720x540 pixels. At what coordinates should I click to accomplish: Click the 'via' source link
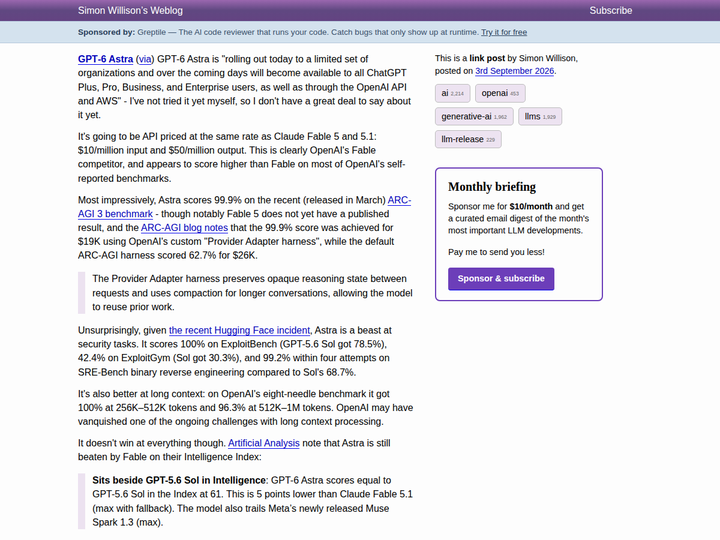click(145, 59)
